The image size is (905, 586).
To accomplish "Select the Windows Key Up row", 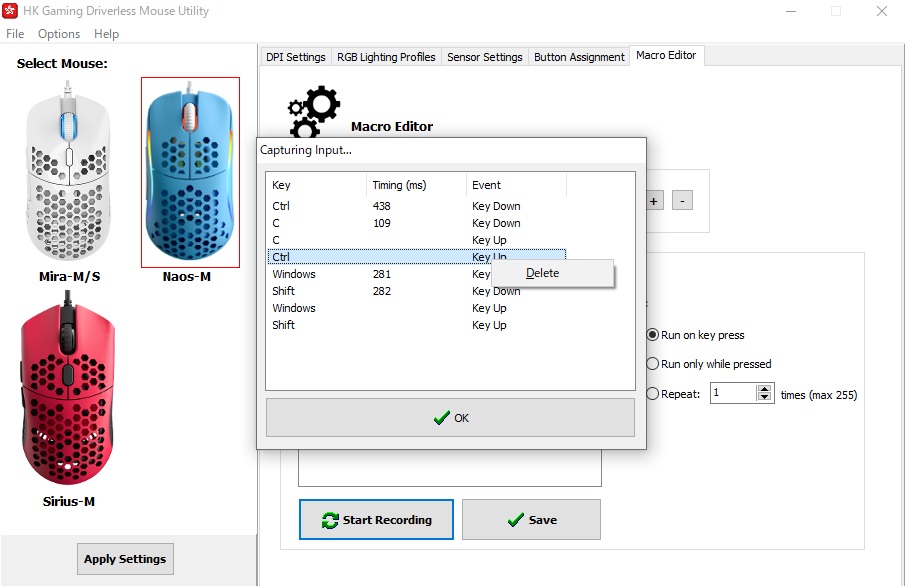I will pyautogui.click(x=417, y=308).
